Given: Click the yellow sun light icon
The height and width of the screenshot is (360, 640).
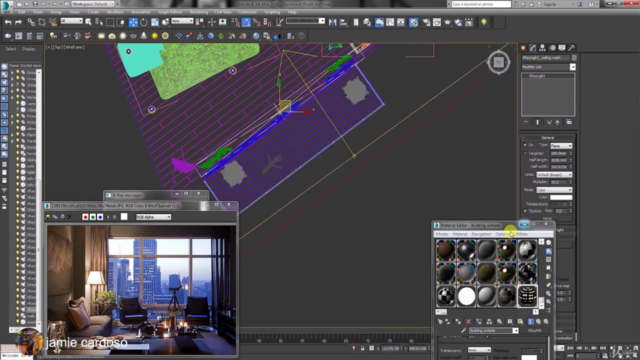Looking at the screenshot, I should click(x=154, y=36).
